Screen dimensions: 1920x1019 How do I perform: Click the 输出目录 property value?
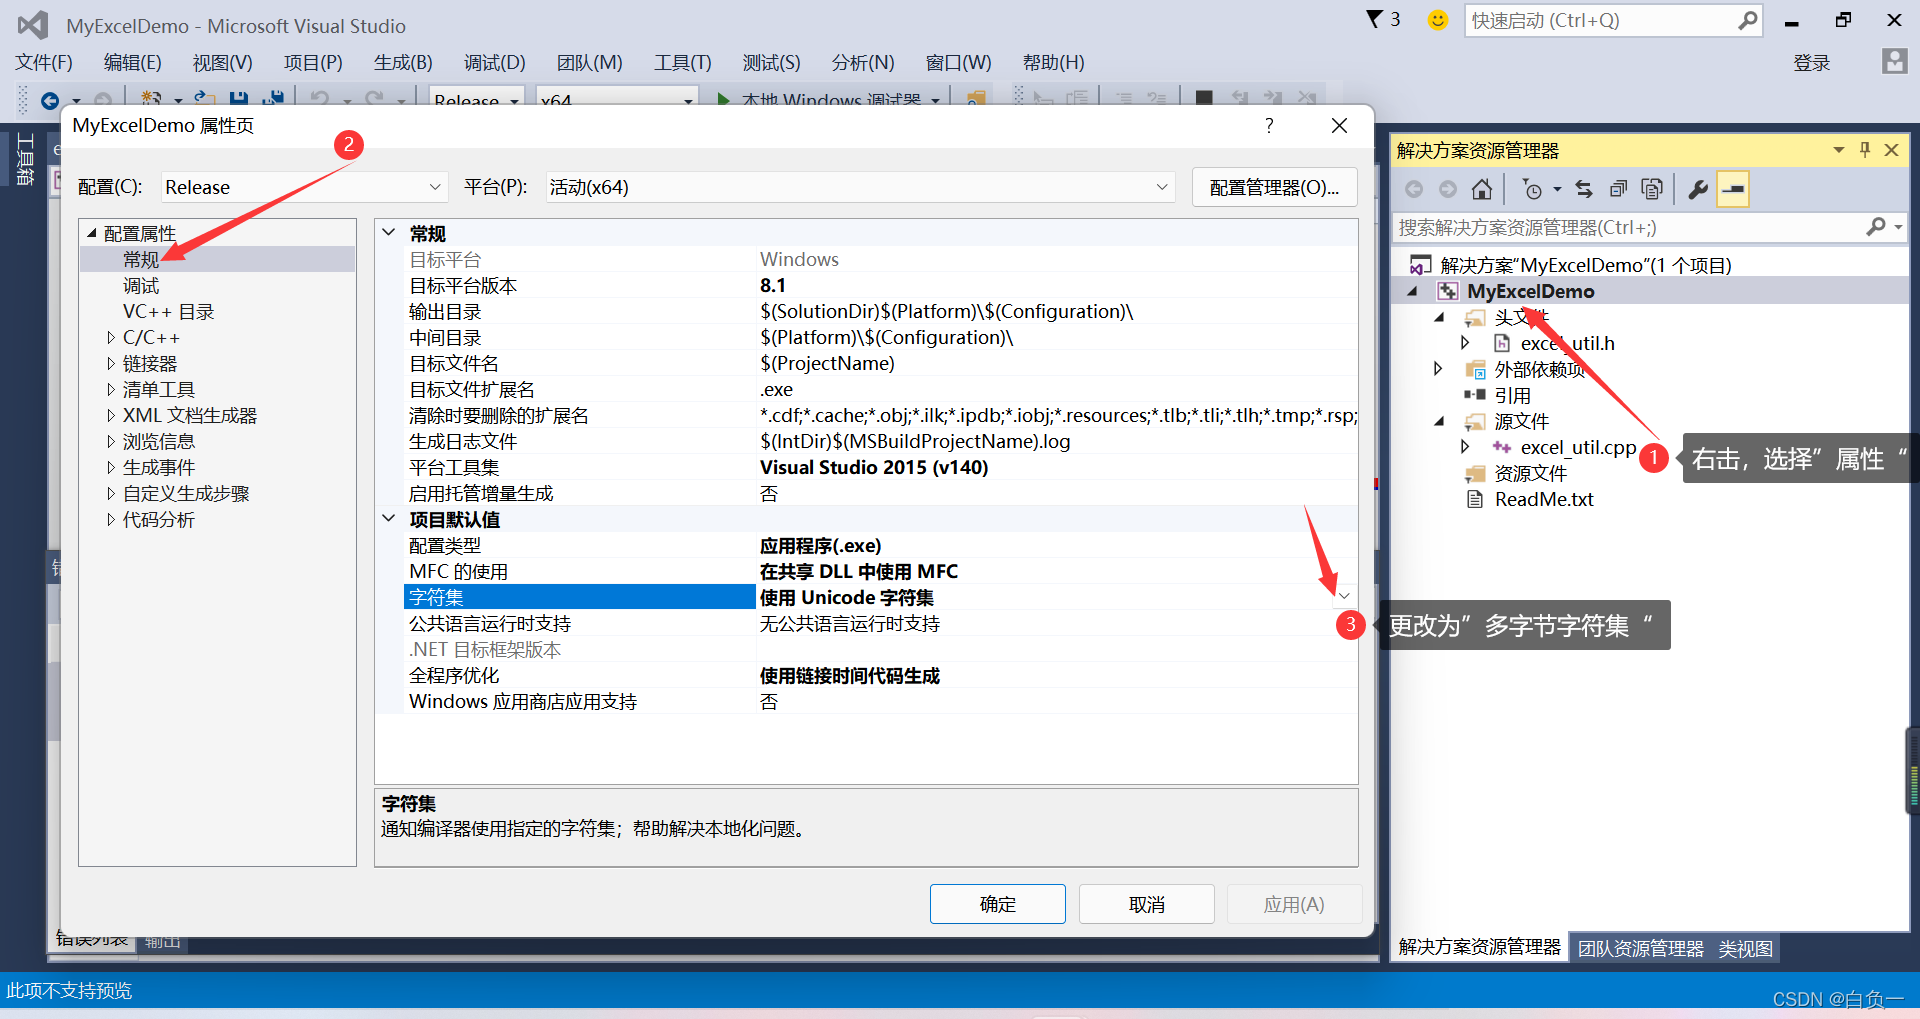[946, 311]
